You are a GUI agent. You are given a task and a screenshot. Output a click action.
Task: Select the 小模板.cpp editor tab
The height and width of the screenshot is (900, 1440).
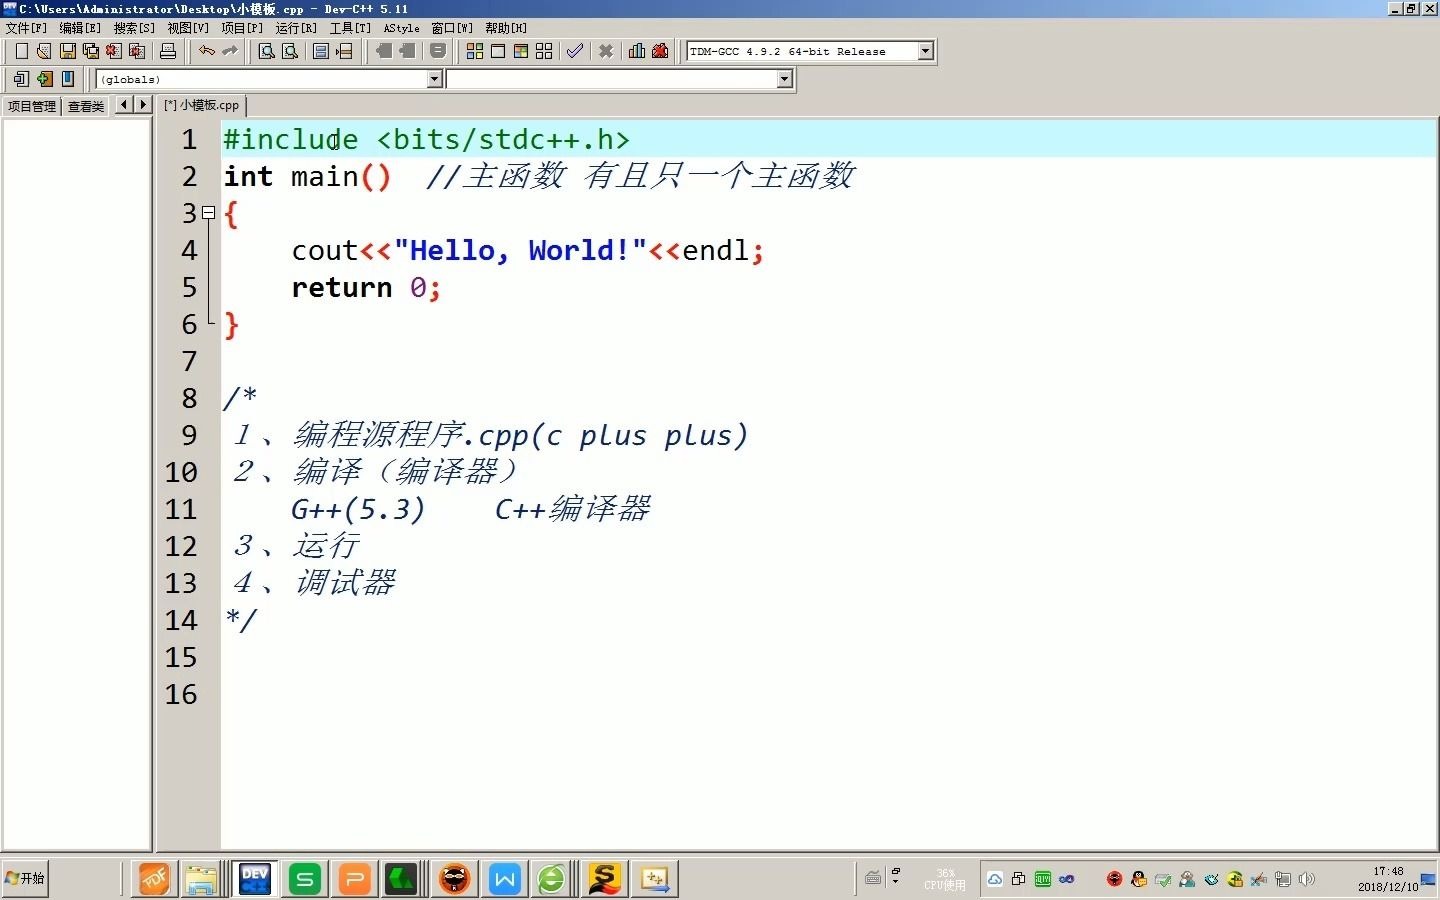[x=202, y=105]
